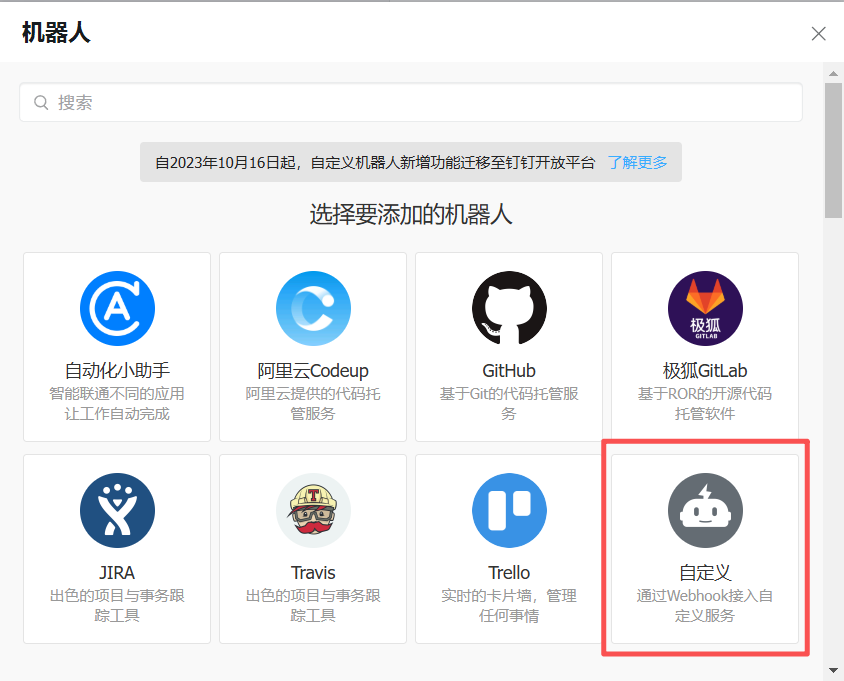Click the 极狐GitLab card title

[705, 370]
